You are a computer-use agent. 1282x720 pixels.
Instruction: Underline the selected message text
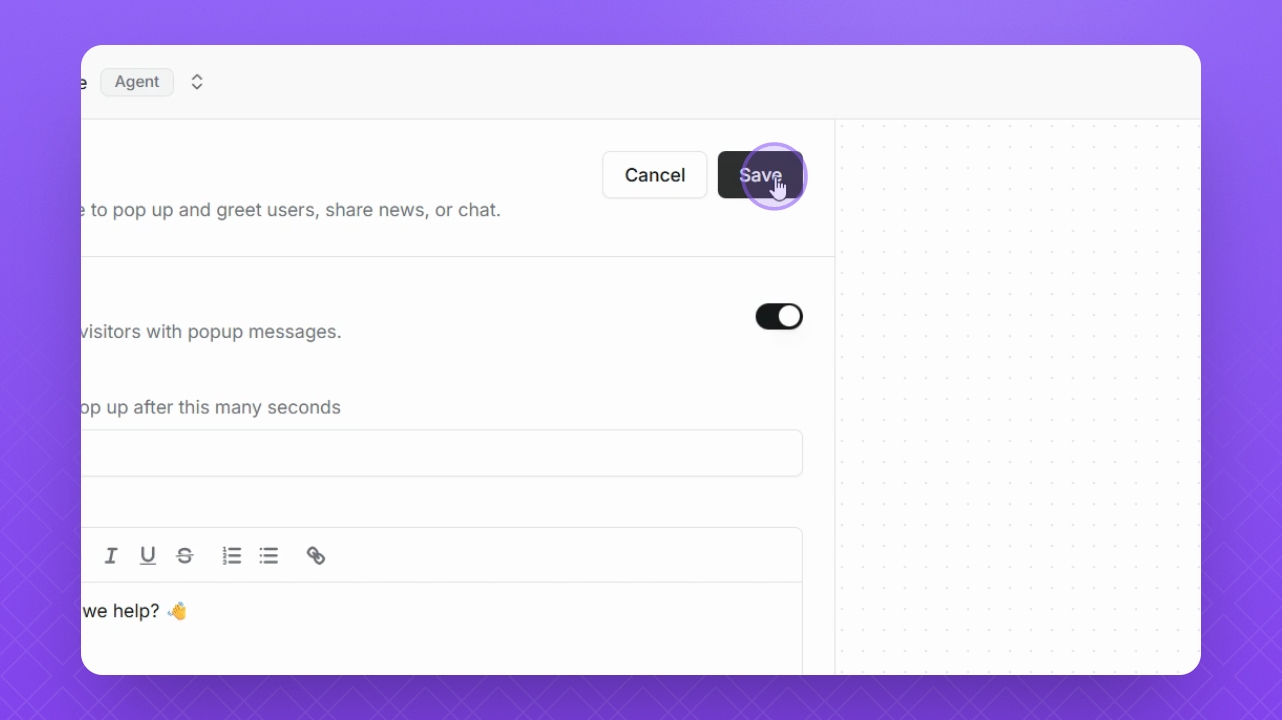[148, 555]
